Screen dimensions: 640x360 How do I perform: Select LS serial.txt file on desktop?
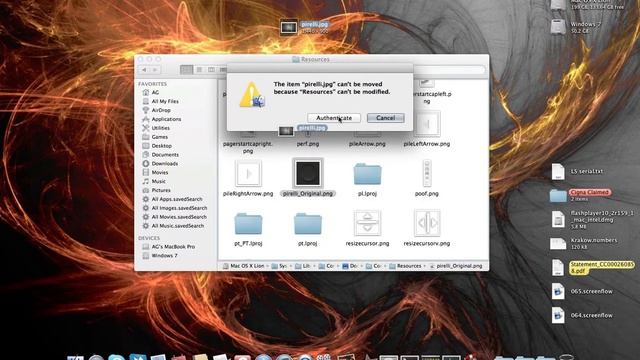558,172
